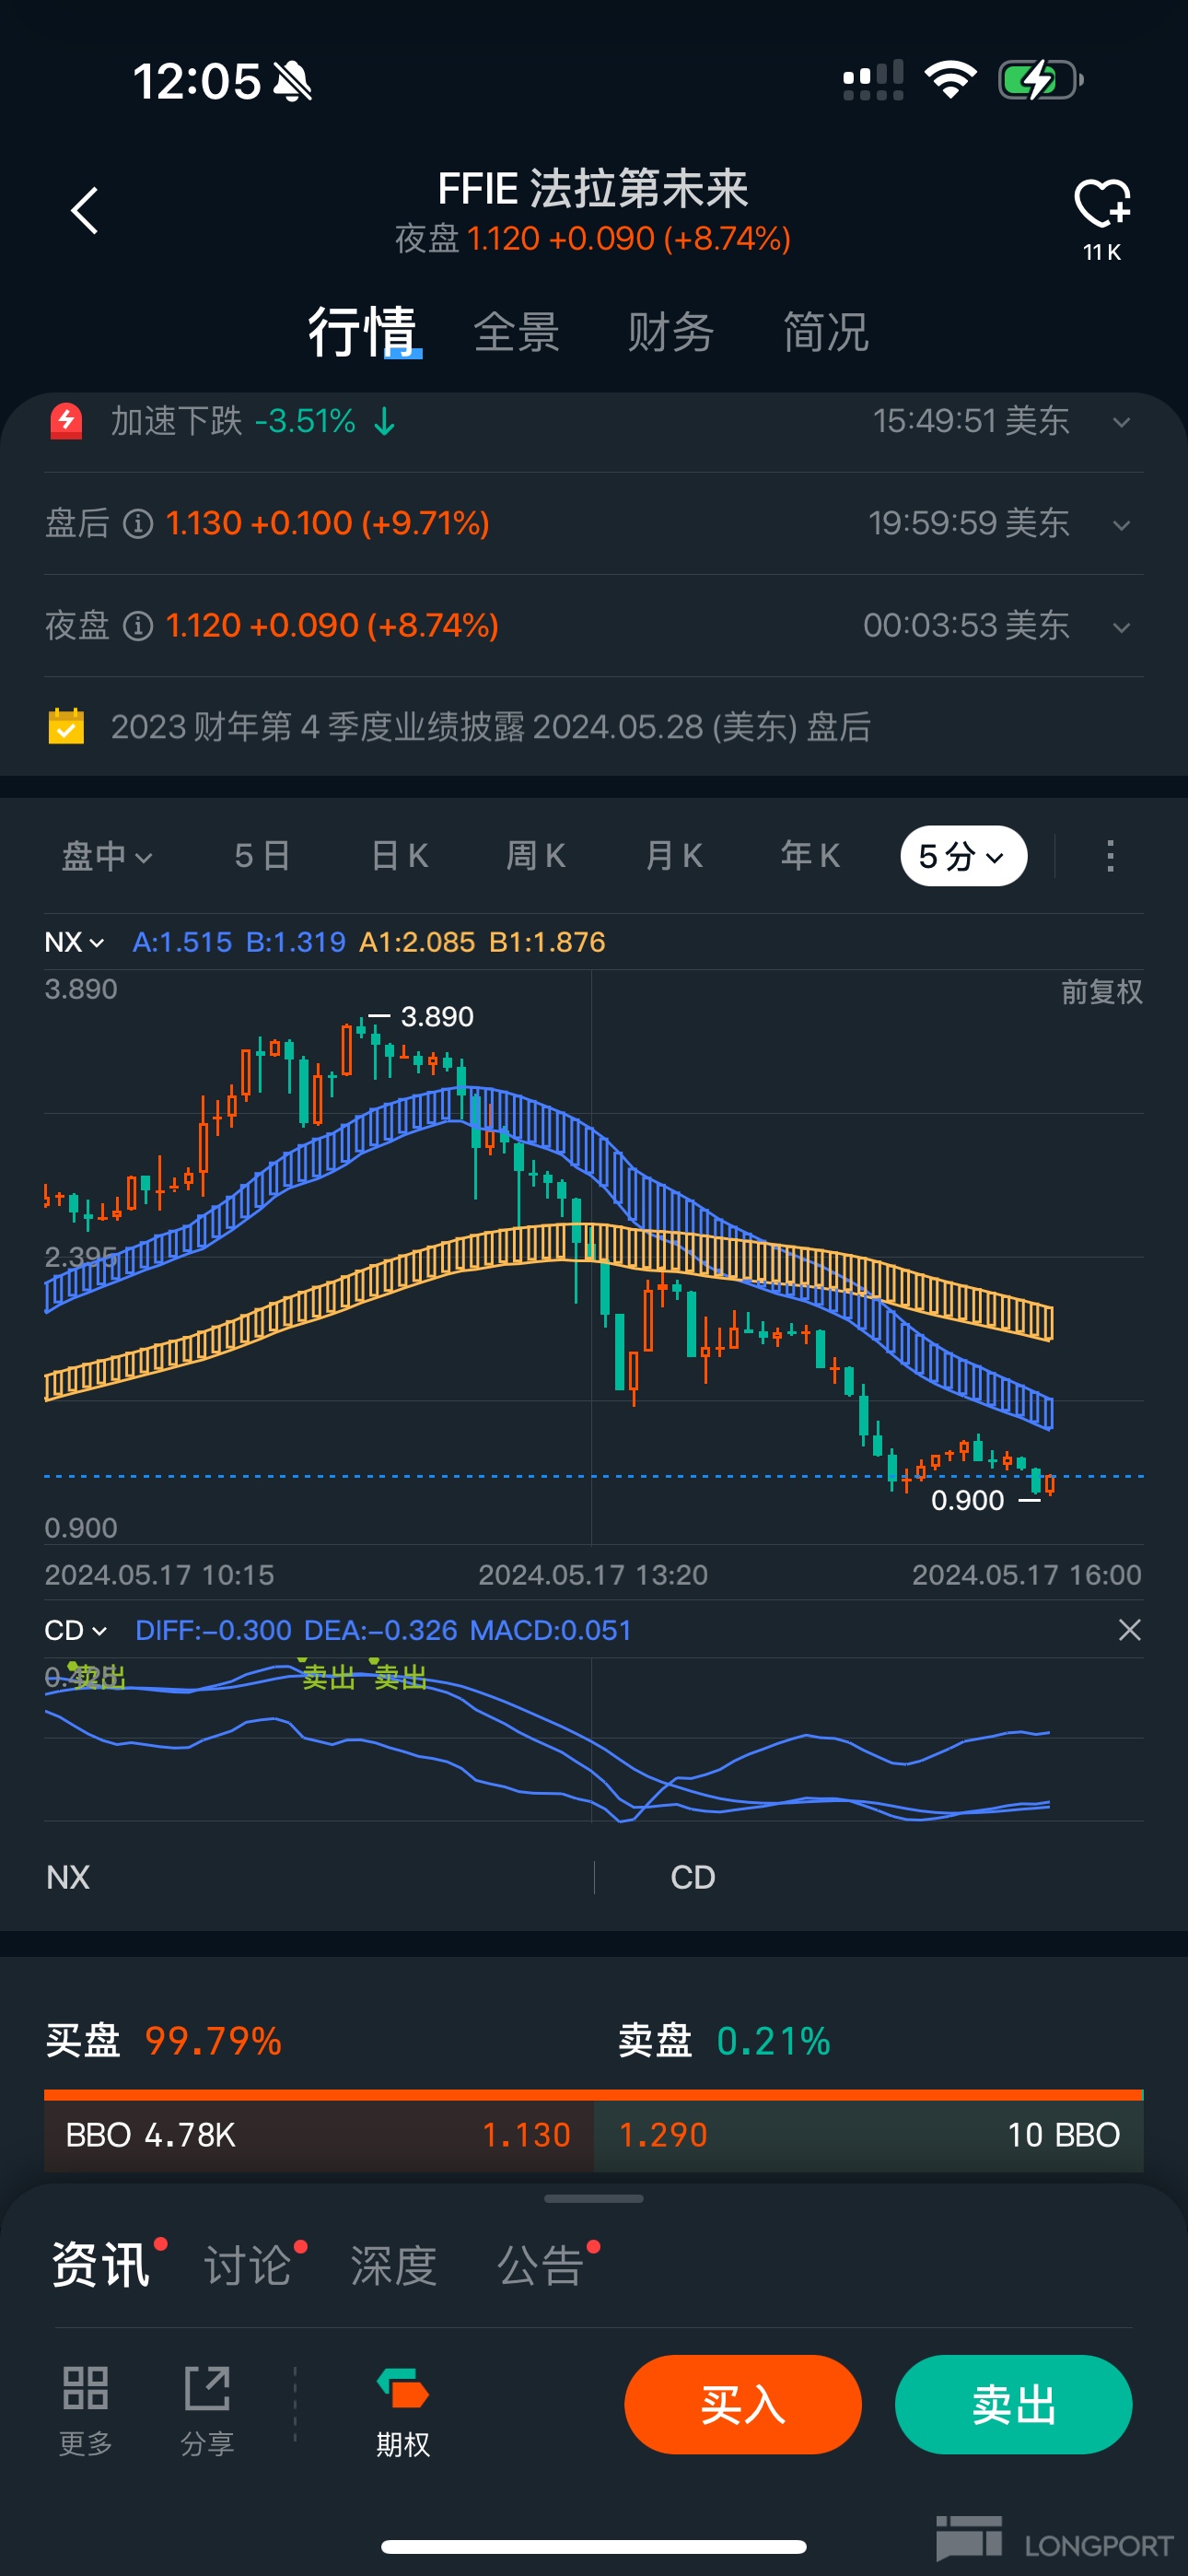This screenshot has width=1188, height=2576.
Task: Toggle the 前复权 adjustment setting
Action: 1100,992
